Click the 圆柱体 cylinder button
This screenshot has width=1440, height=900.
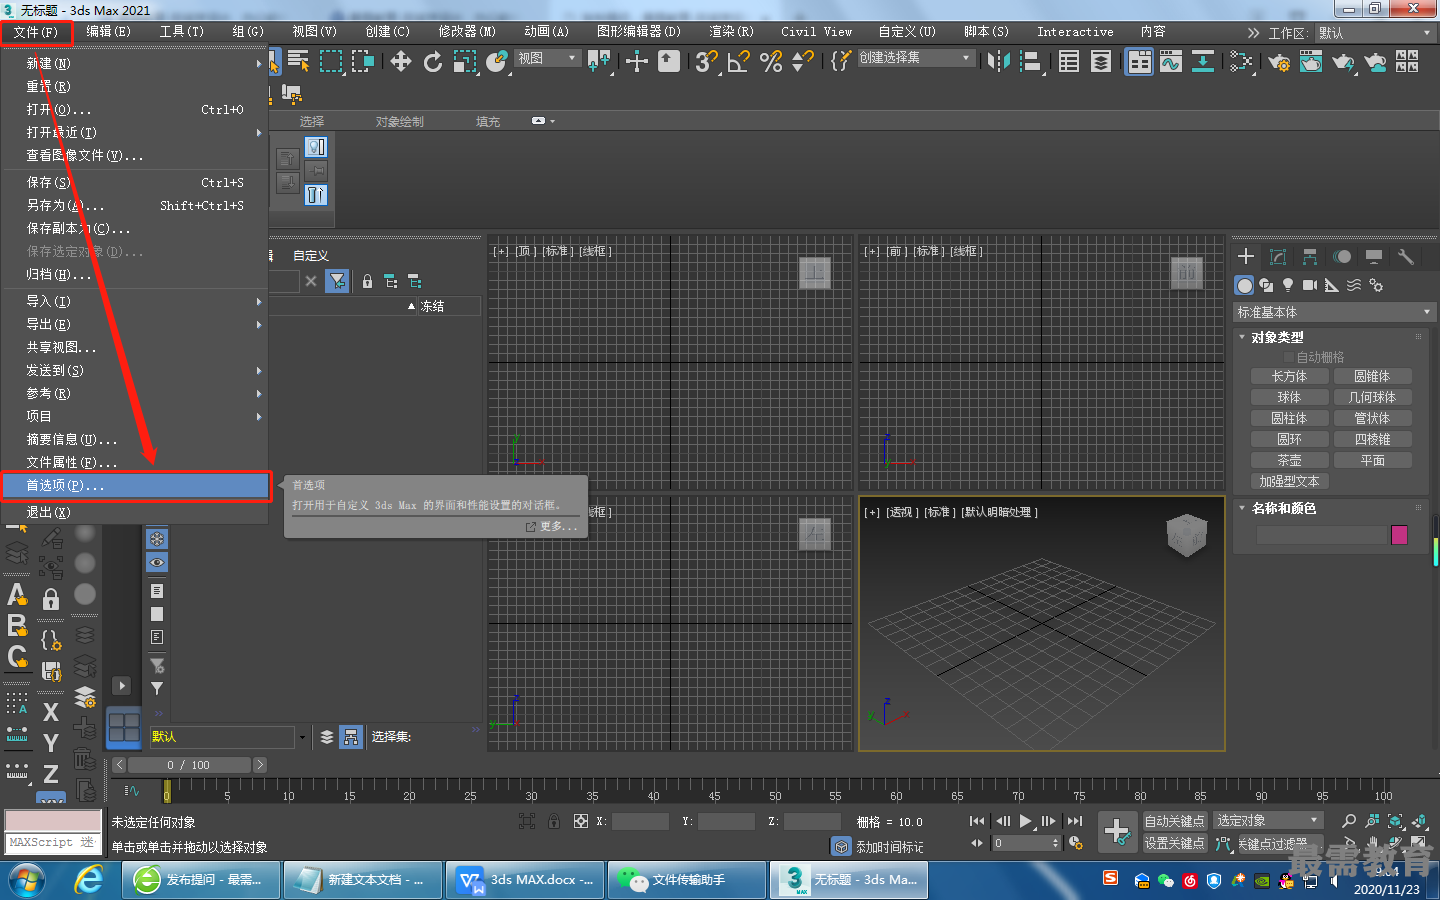[1289, 418]
